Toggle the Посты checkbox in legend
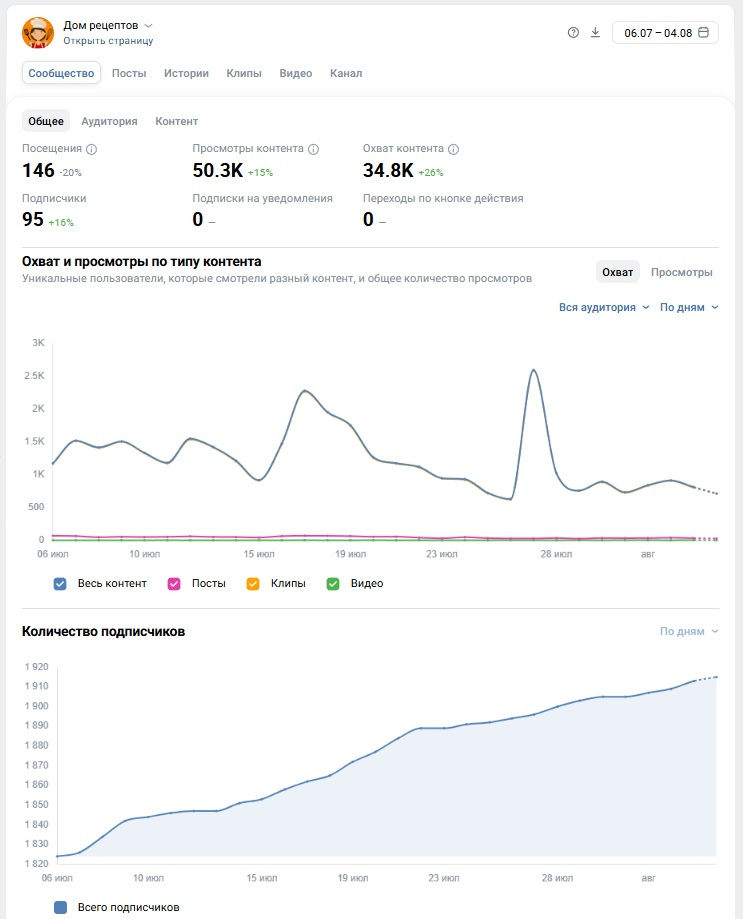This screenshot has width=743, height=919. point(174,584)
